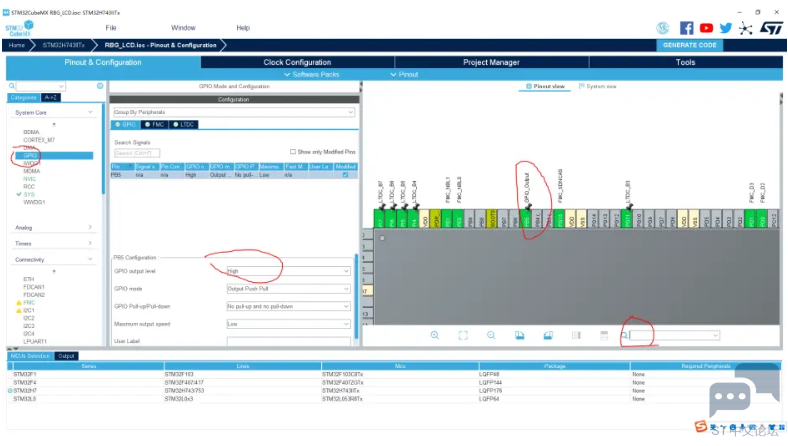
Task: Select RCC in the System Core list
Action: tap(29, 187)
